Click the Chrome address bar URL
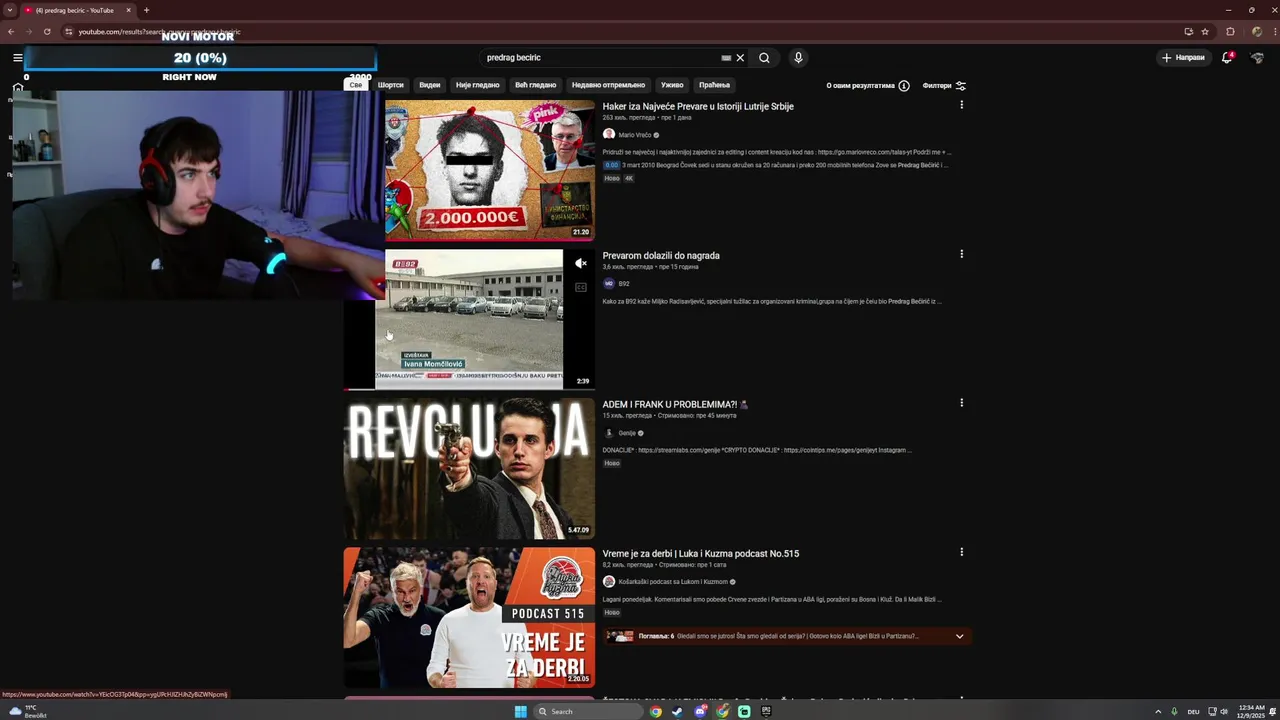This screenshot has height=720, width=1280. coord(160,32)
